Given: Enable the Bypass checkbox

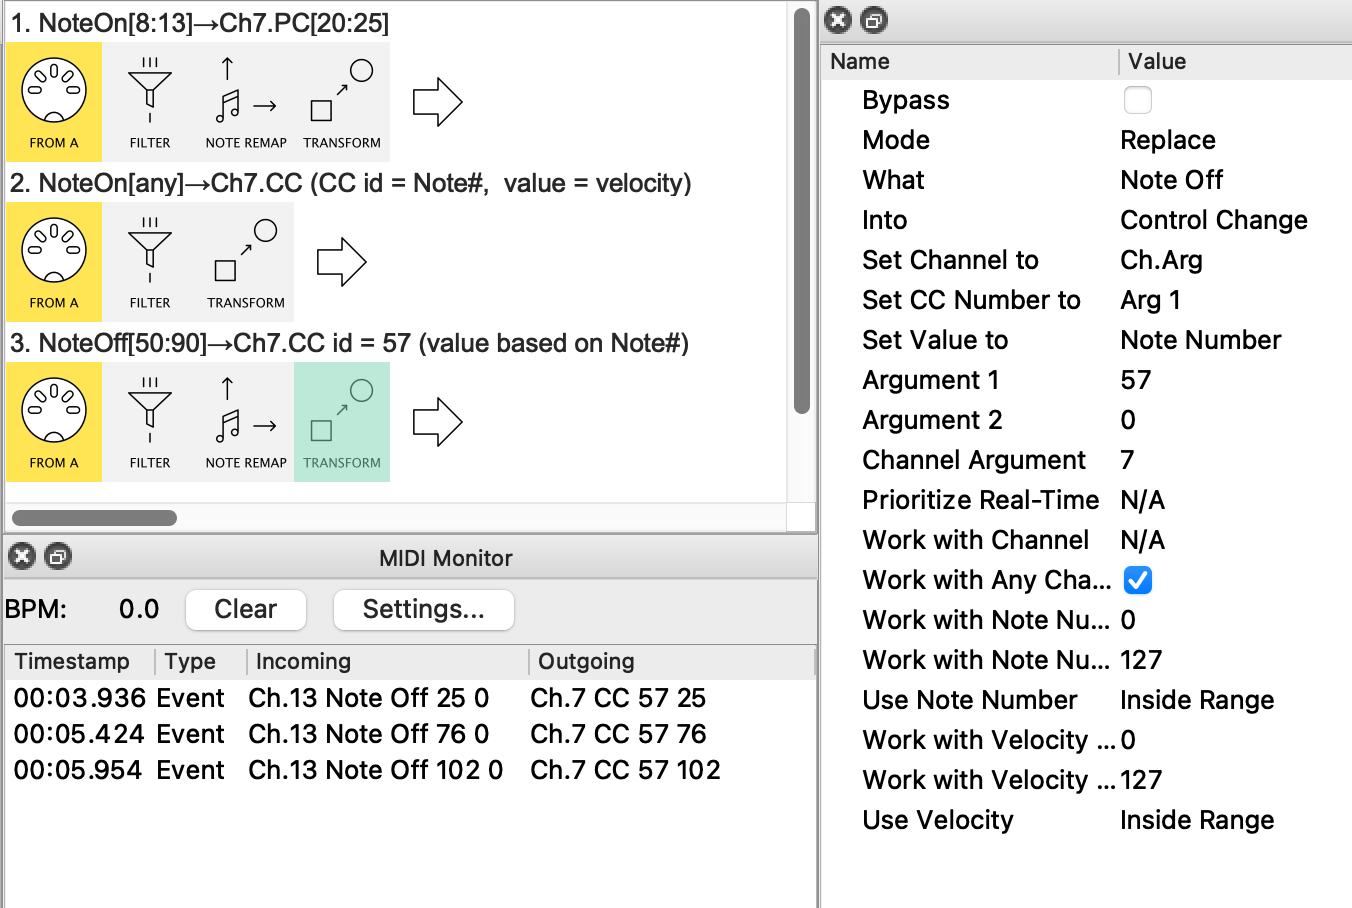Looking at the screenshot, I should tap(1138, 100).
